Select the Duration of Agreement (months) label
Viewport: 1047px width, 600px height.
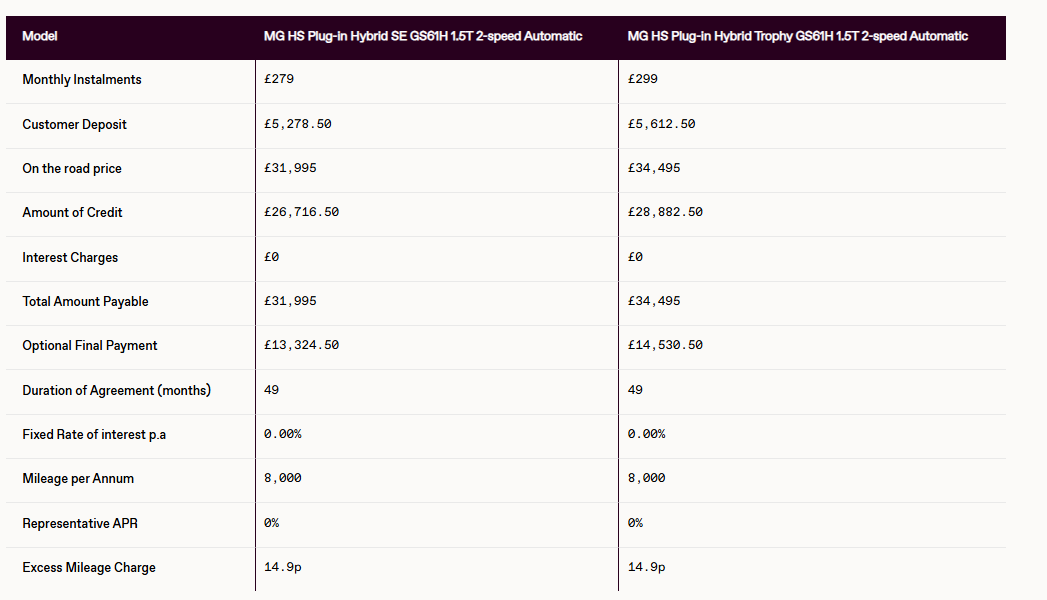click(116, 390)
